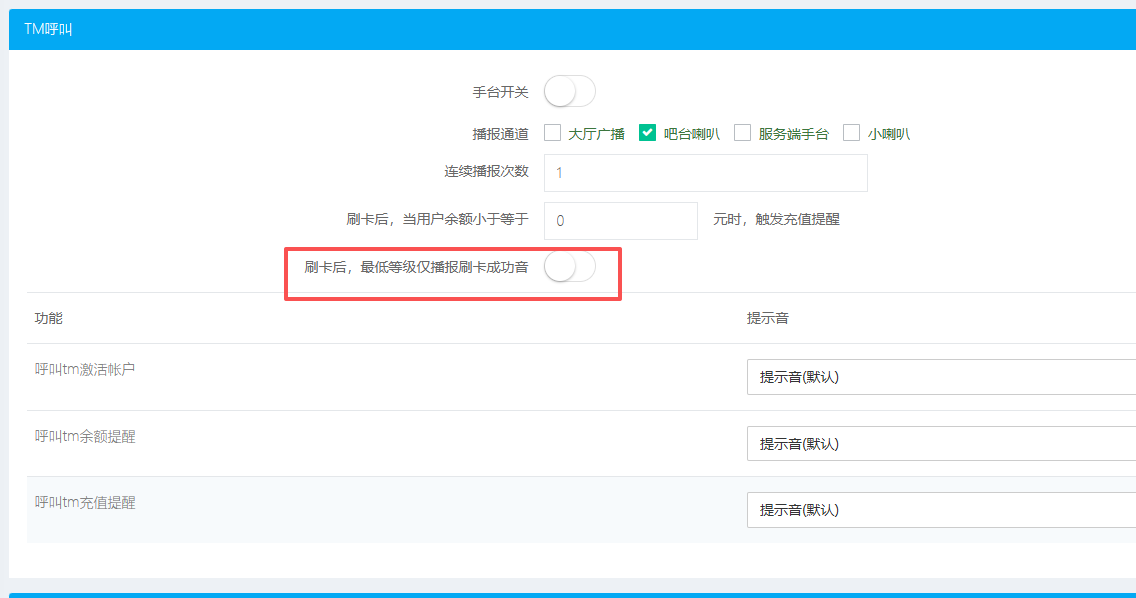
Task: Click the 功能 column header
Action: (x=49, y=318)
